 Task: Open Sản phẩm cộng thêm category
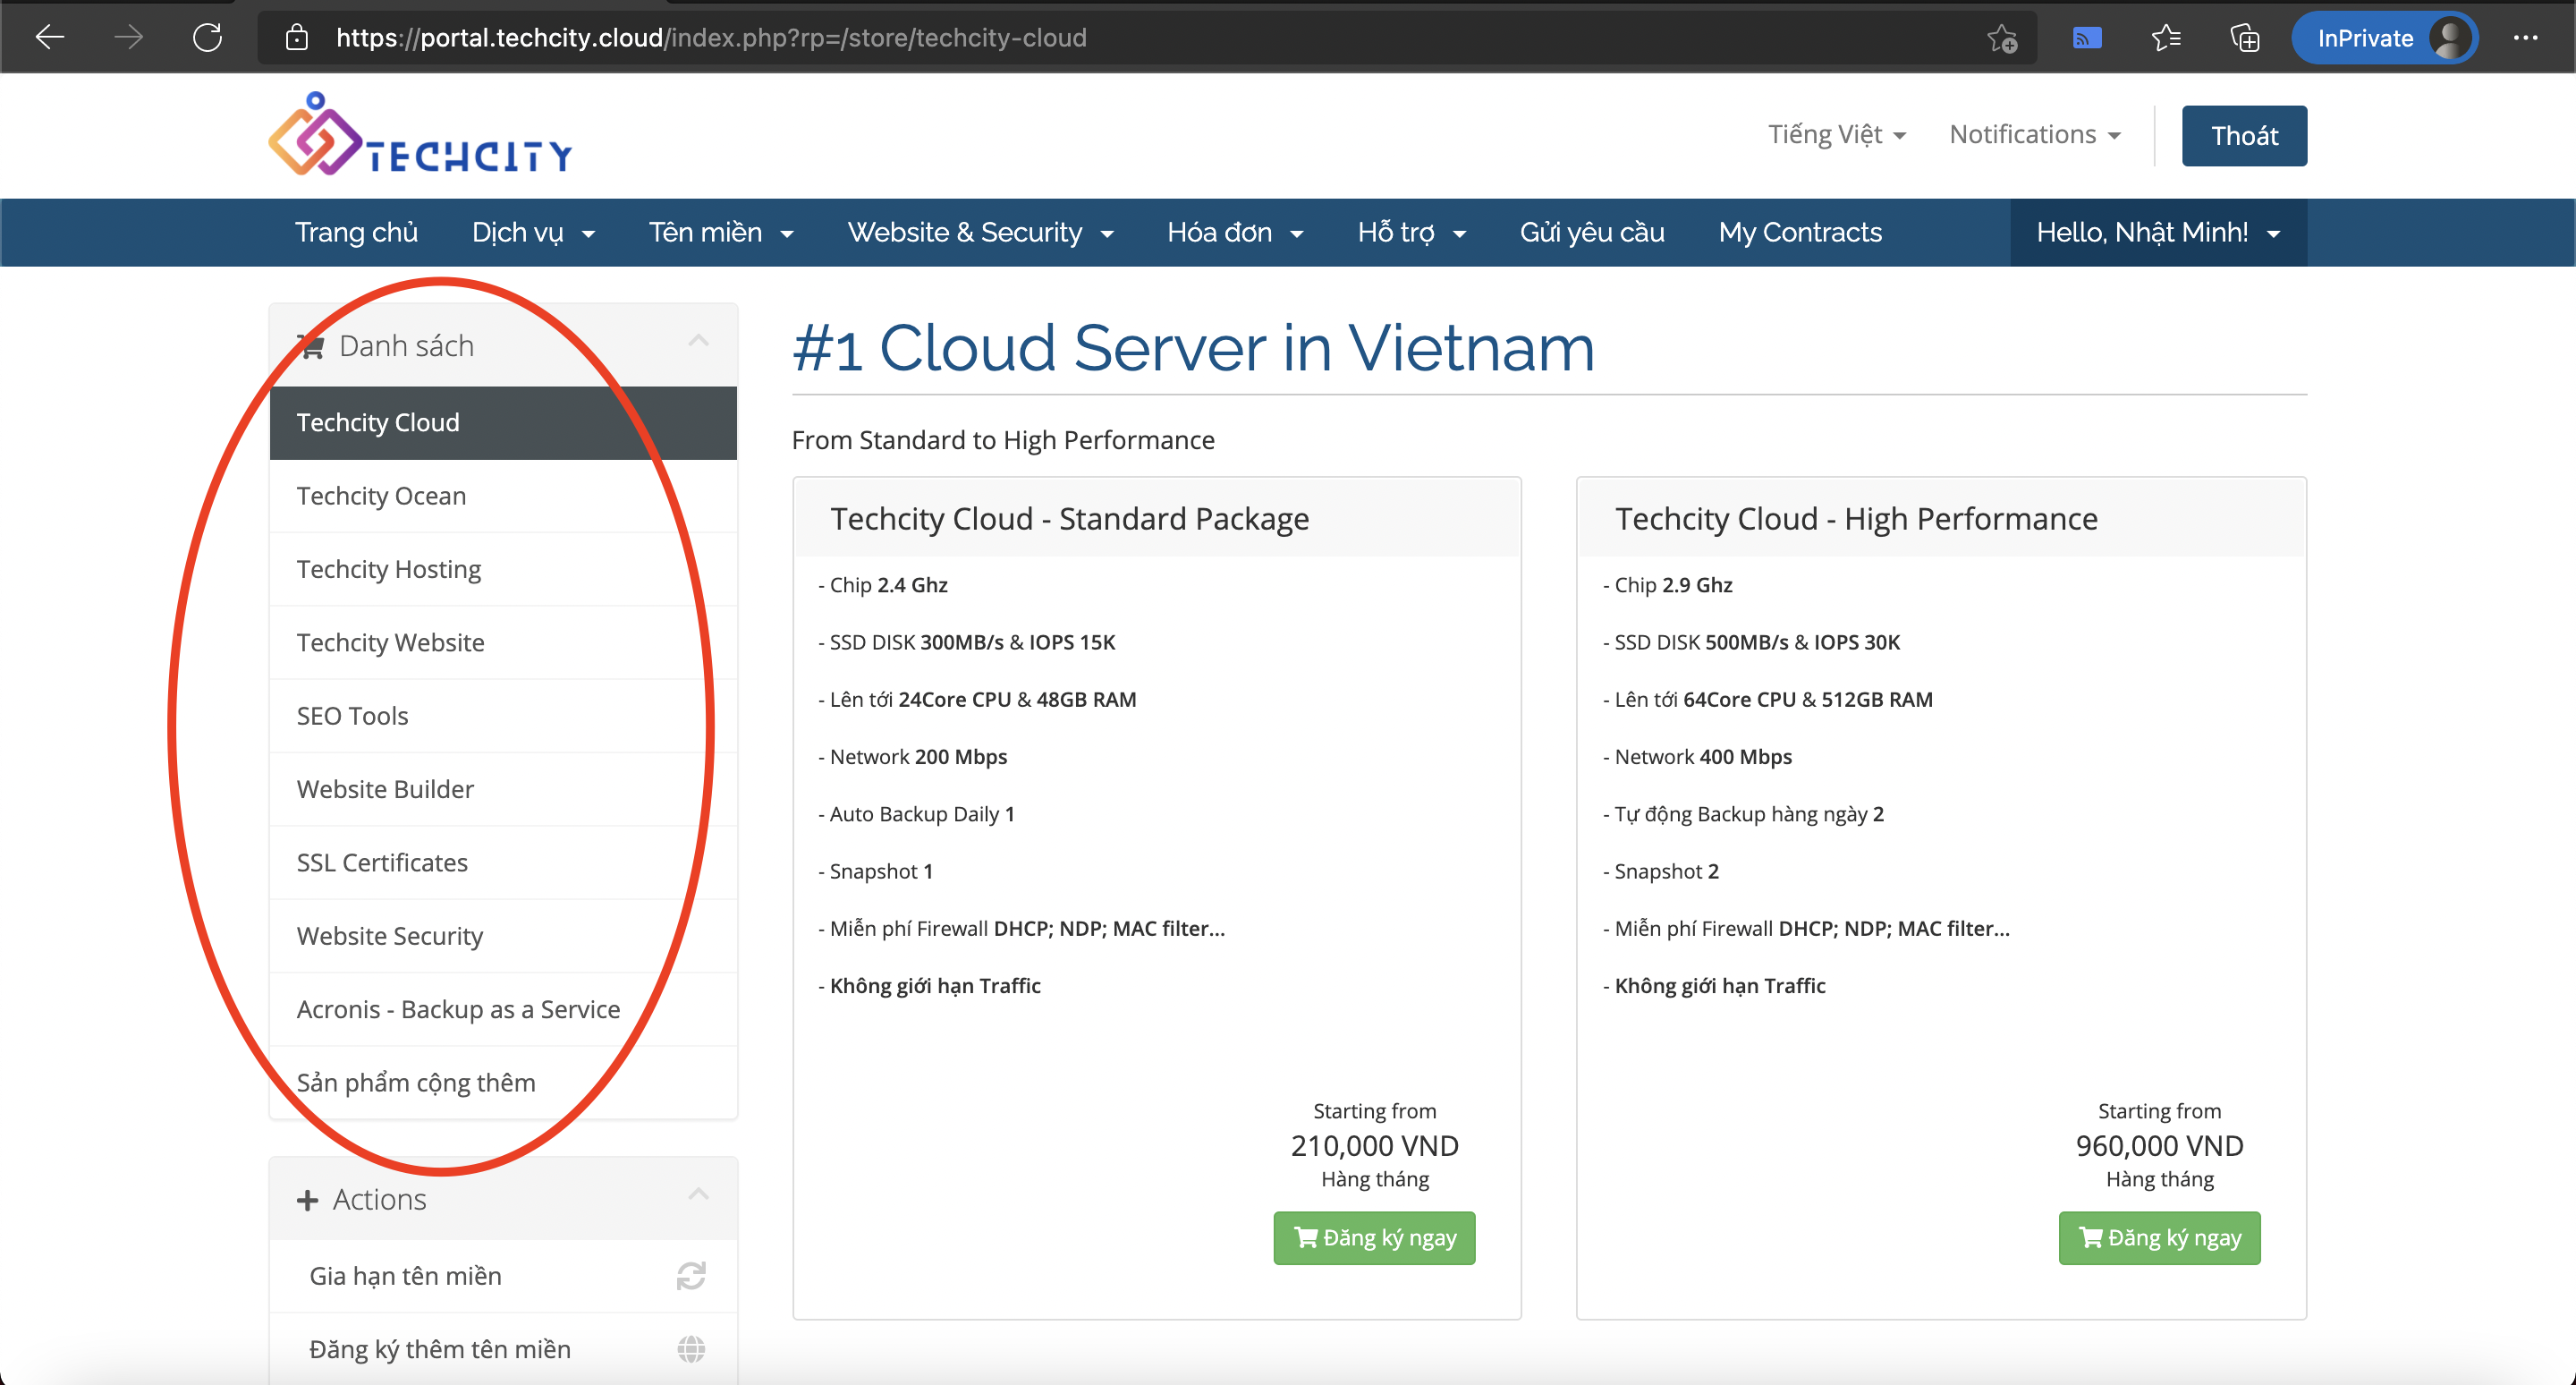[x=503, y=1083]
